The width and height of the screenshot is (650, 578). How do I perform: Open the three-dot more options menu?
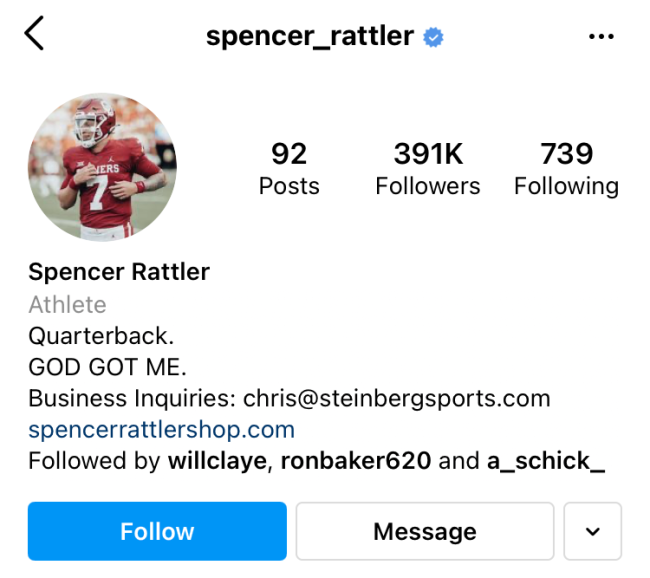[x=601, y=37]
